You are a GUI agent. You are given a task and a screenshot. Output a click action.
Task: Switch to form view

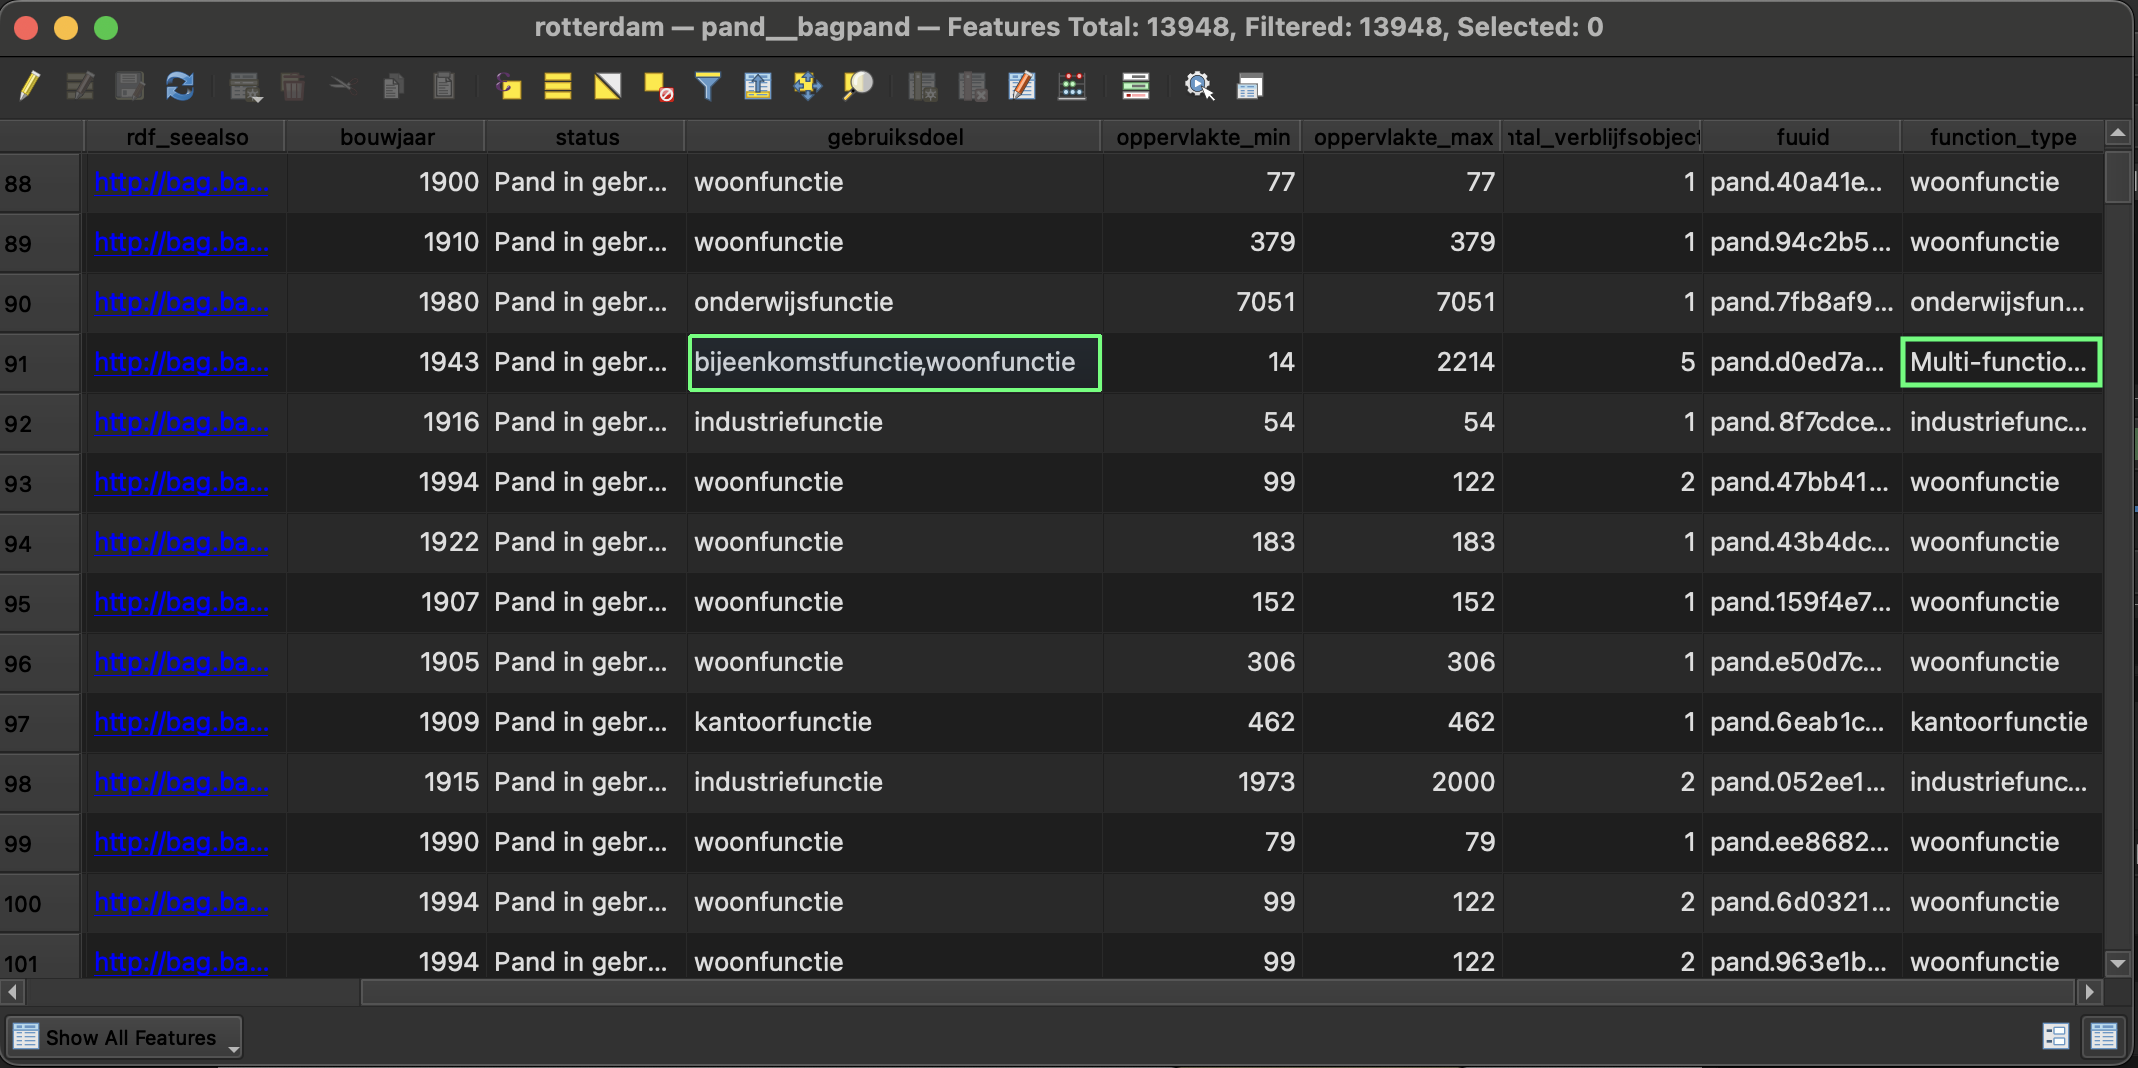coord(2056,1036)
